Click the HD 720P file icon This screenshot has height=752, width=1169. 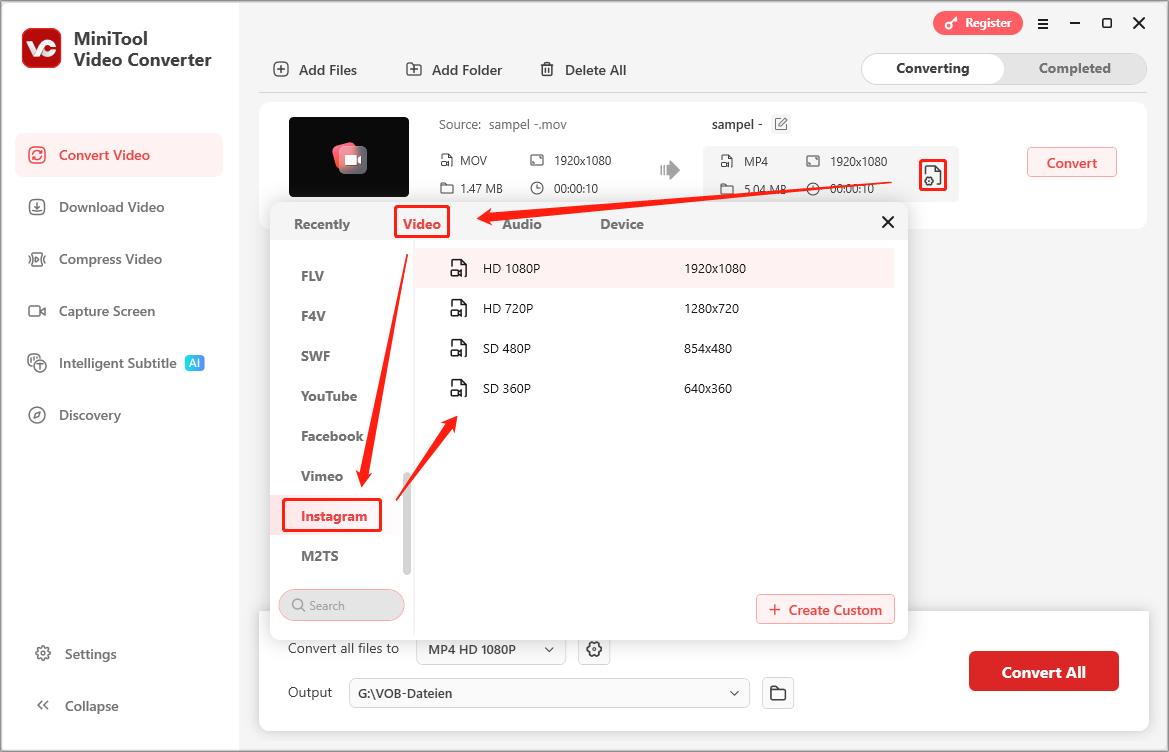tap(459, 308)
